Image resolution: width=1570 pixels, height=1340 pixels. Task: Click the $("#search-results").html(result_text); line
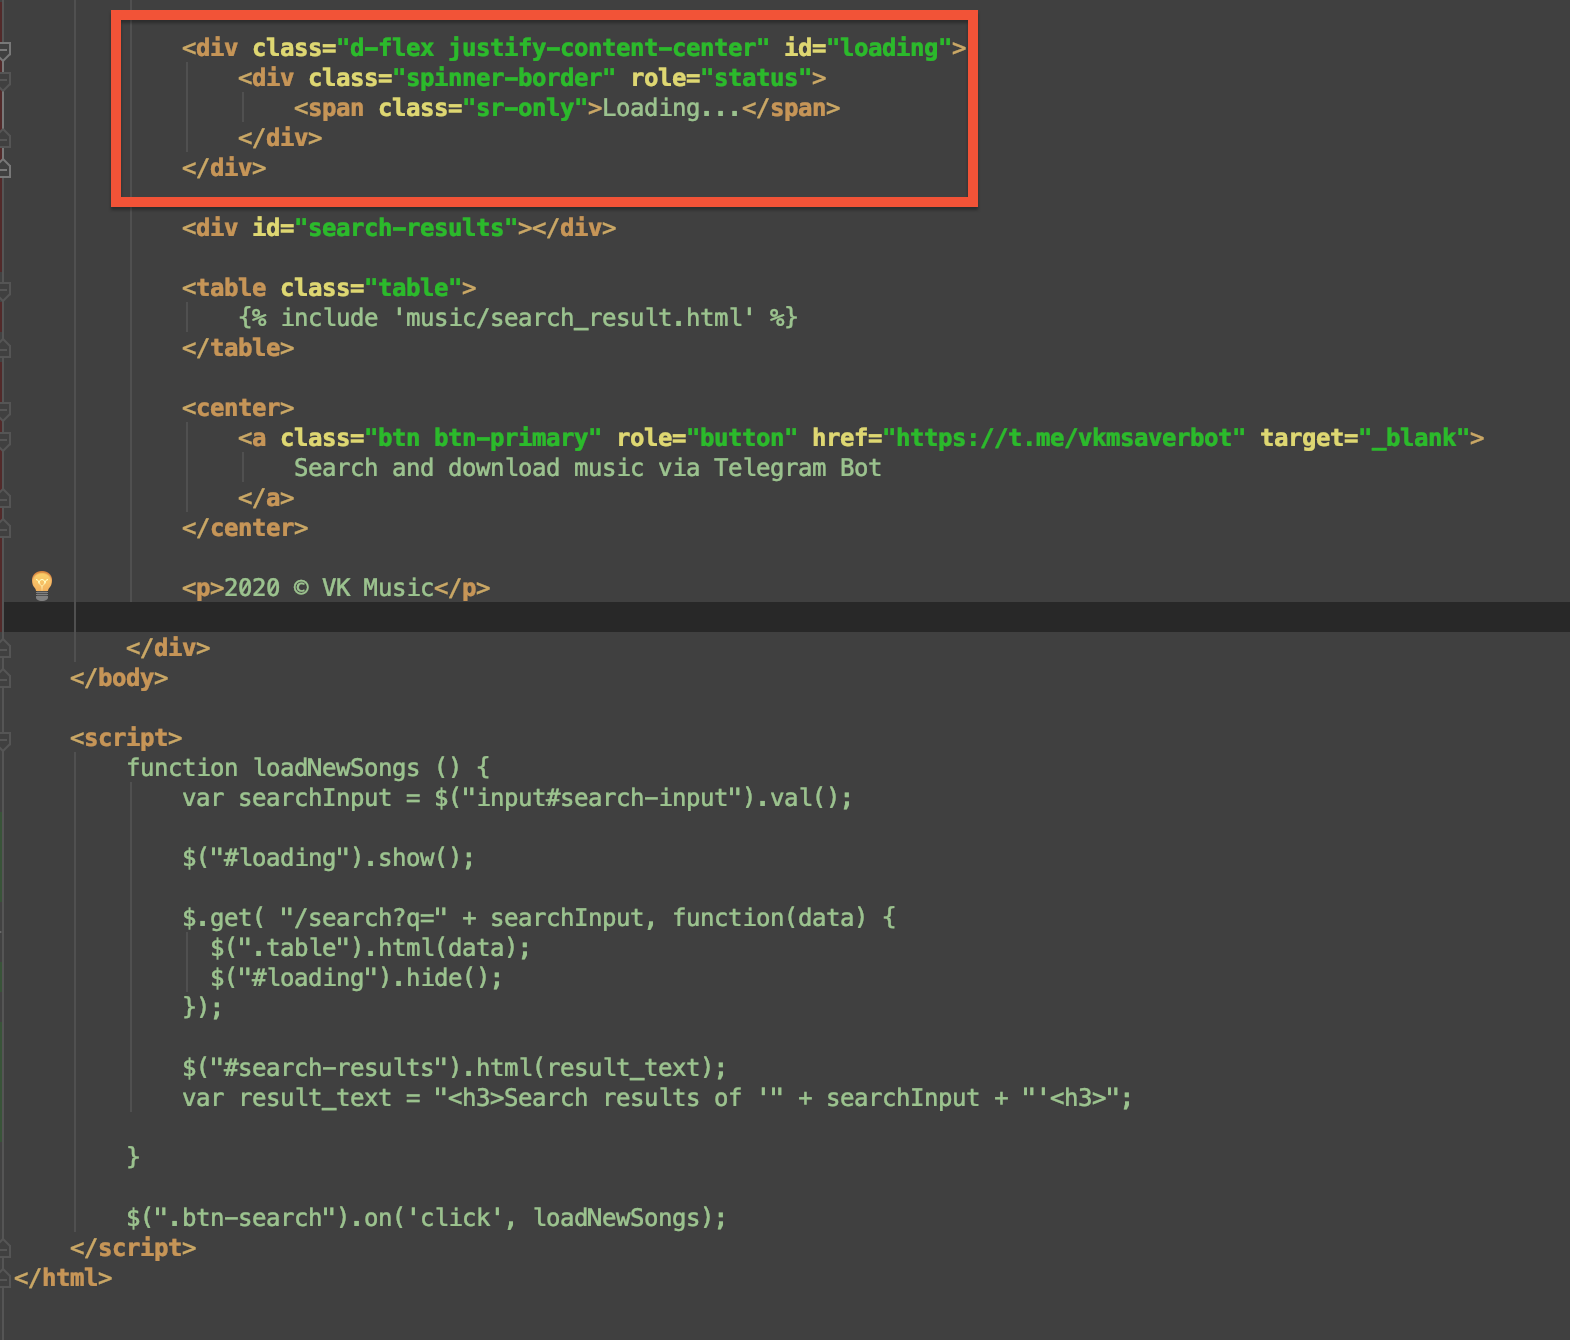click(455, 1068)
